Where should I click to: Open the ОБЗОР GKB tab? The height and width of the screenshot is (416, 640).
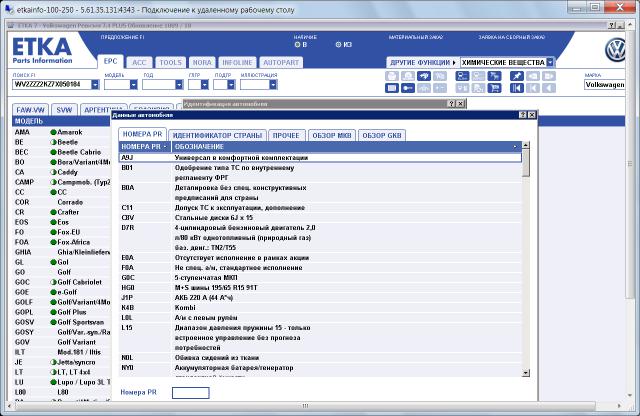click(382, 136)
